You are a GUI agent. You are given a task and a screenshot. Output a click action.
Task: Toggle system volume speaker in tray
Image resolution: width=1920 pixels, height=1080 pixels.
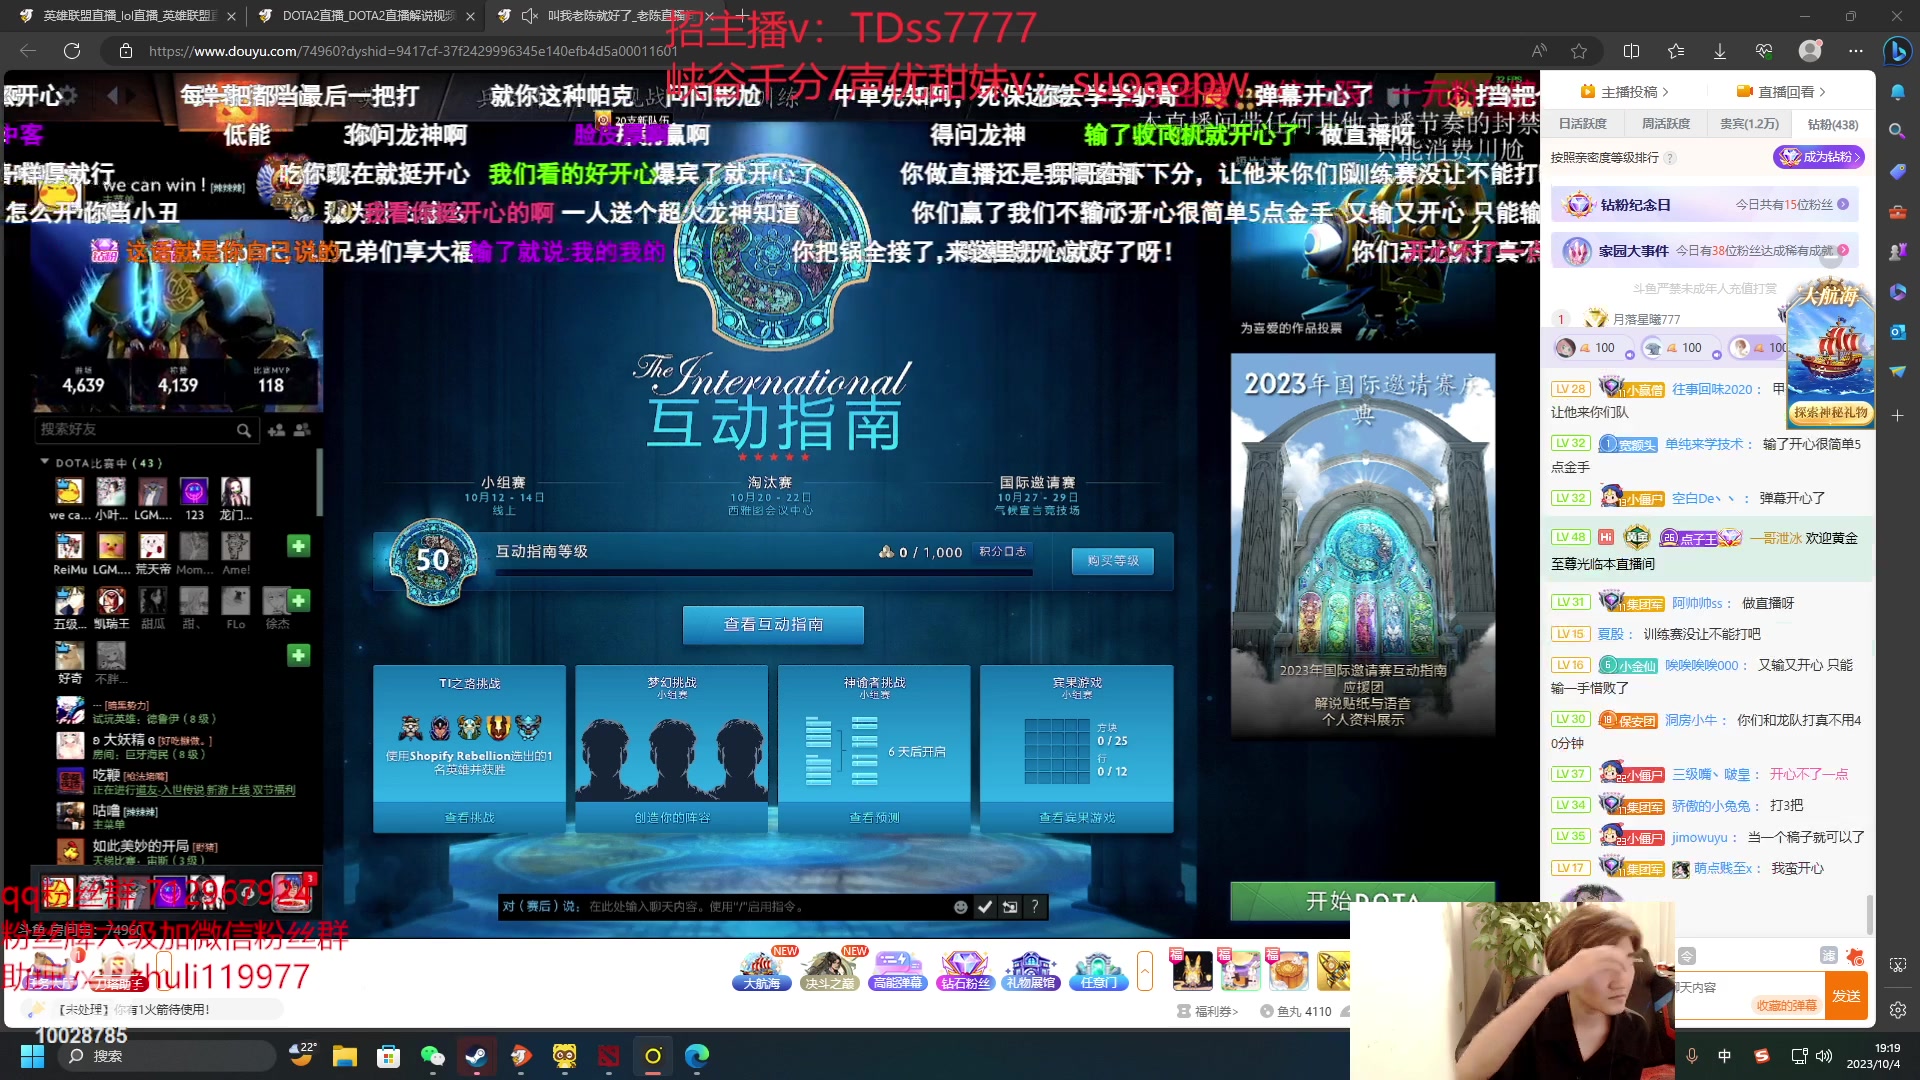click(1824, 1056)
